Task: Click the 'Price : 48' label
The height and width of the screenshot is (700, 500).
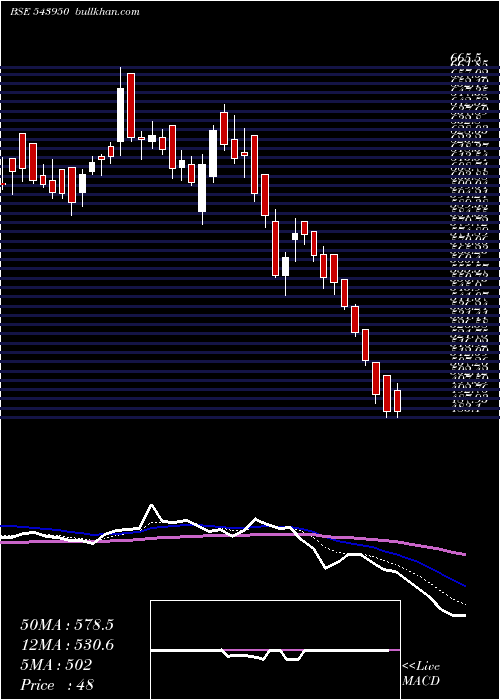Action: [57, 684]
